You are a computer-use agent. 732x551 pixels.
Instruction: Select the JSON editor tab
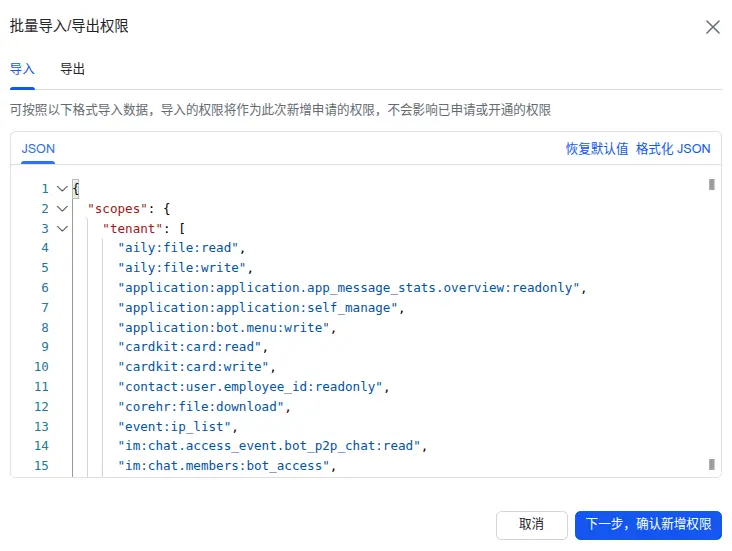tap(38, 149)
